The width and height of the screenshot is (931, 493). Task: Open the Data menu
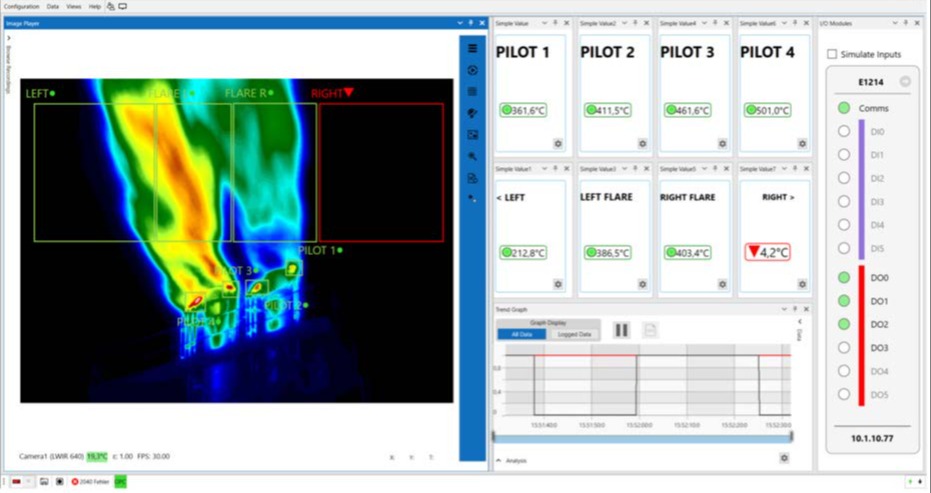pos(53,7)
